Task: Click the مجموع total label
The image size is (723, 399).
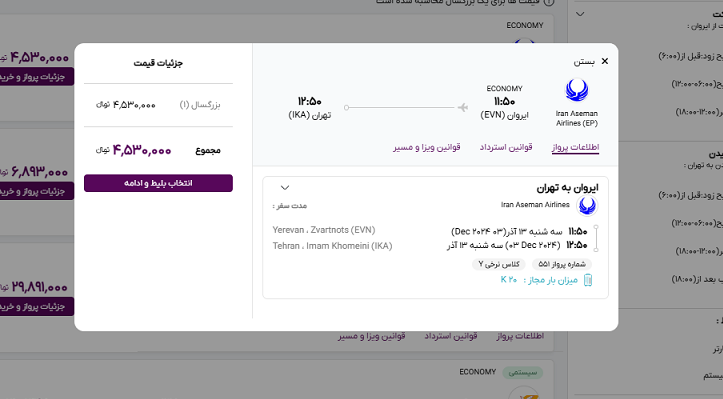Action: [208, 150]
